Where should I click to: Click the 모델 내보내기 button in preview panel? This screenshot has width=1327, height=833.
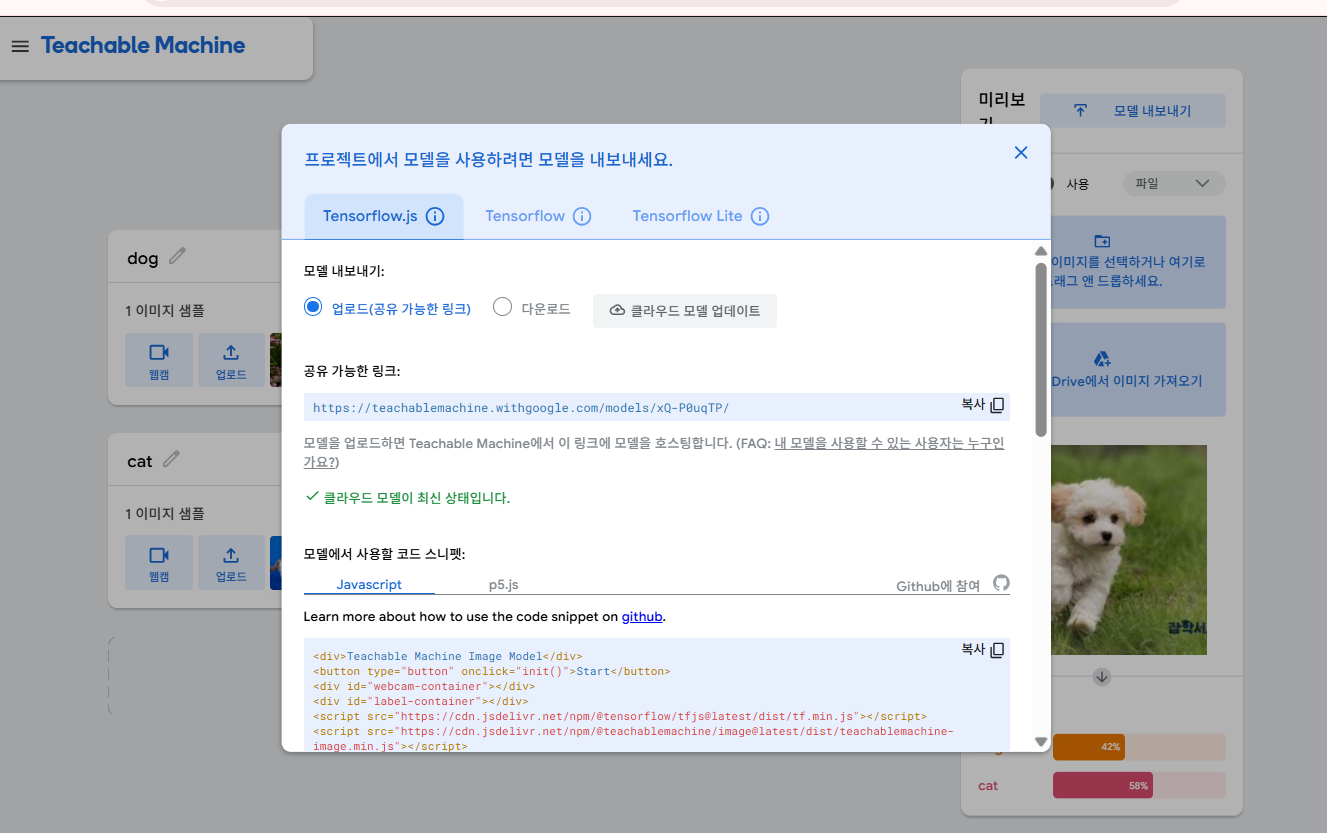(1133, 111)
